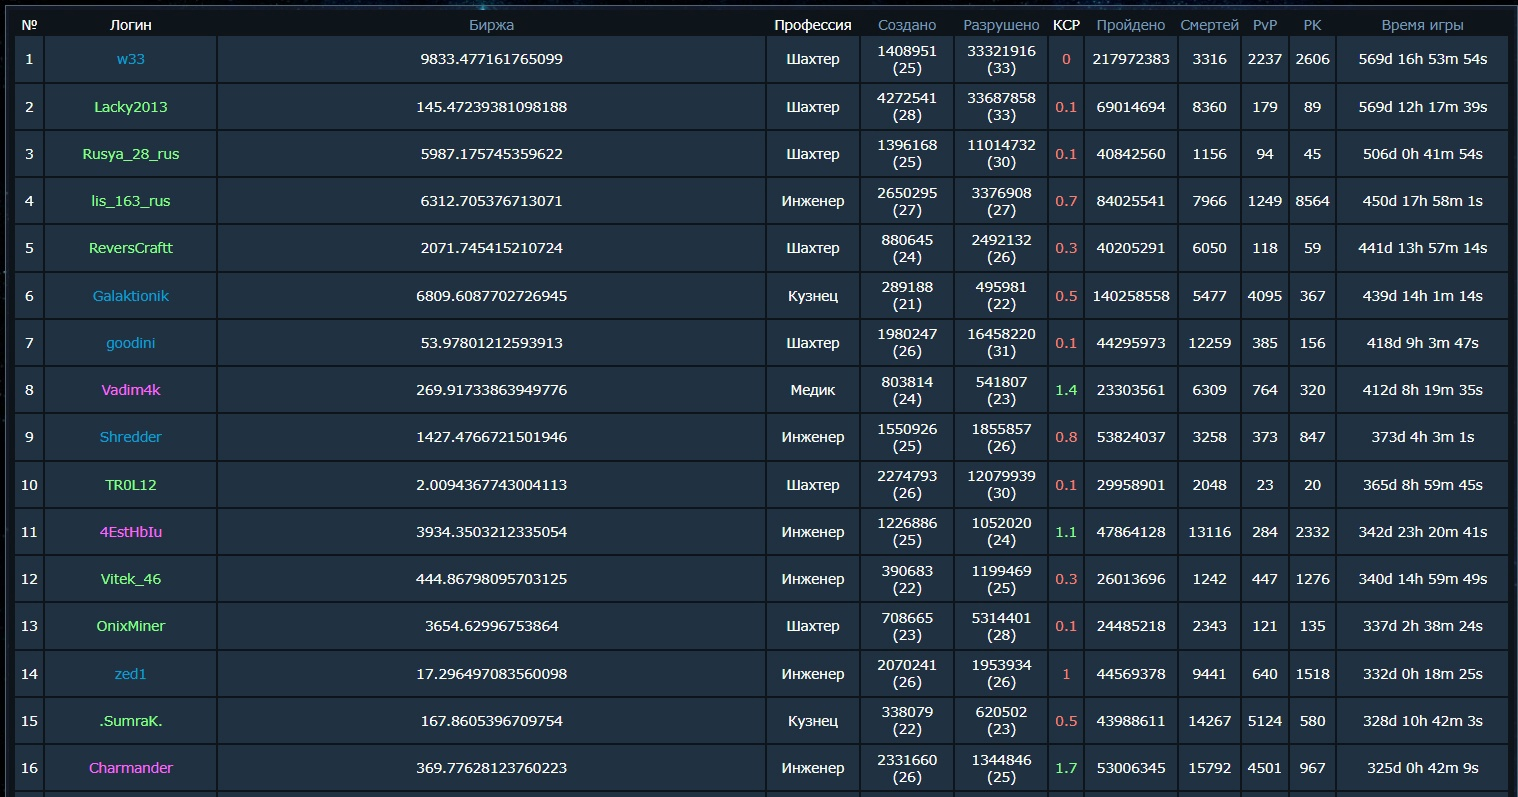Select exchange value 2.0094367743004113
The width and height of the screenshot is (1518, 797).
[x=491, y=485]
